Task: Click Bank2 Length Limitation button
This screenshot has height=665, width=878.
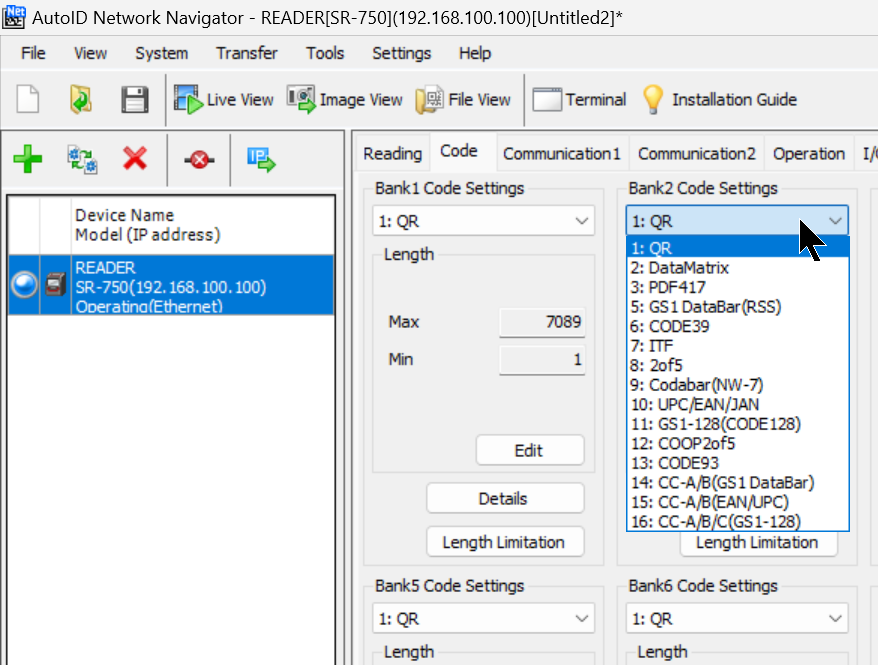Action: (x=758, y=544)
